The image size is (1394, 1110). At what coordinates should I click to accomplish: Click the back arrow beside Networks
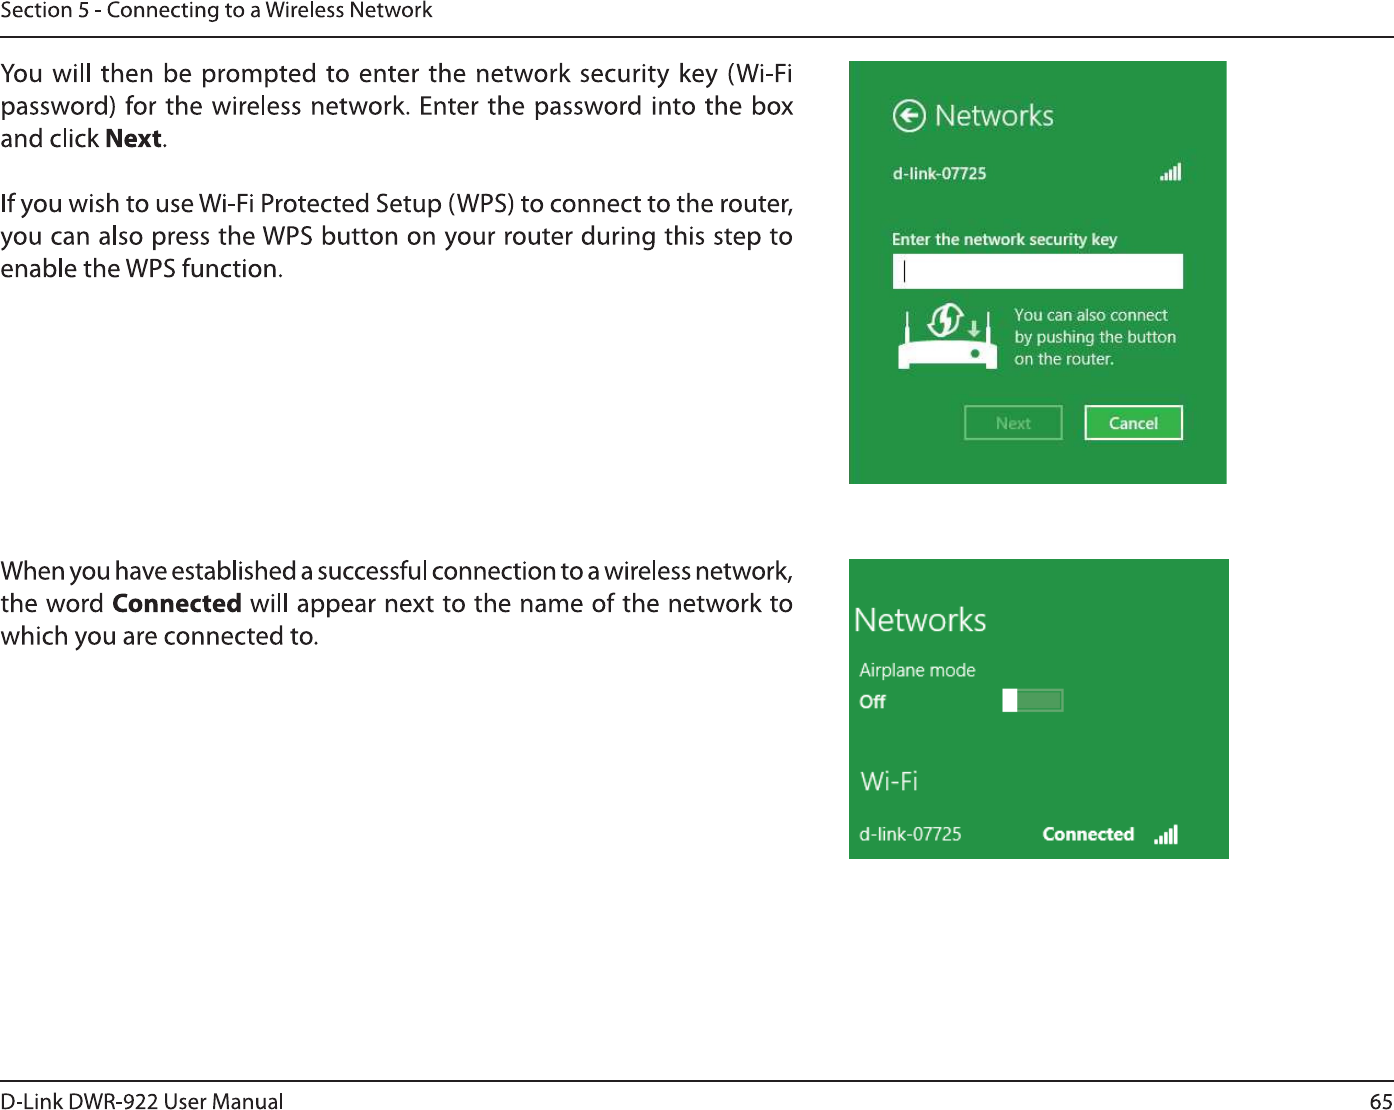[x=909, y=116]
